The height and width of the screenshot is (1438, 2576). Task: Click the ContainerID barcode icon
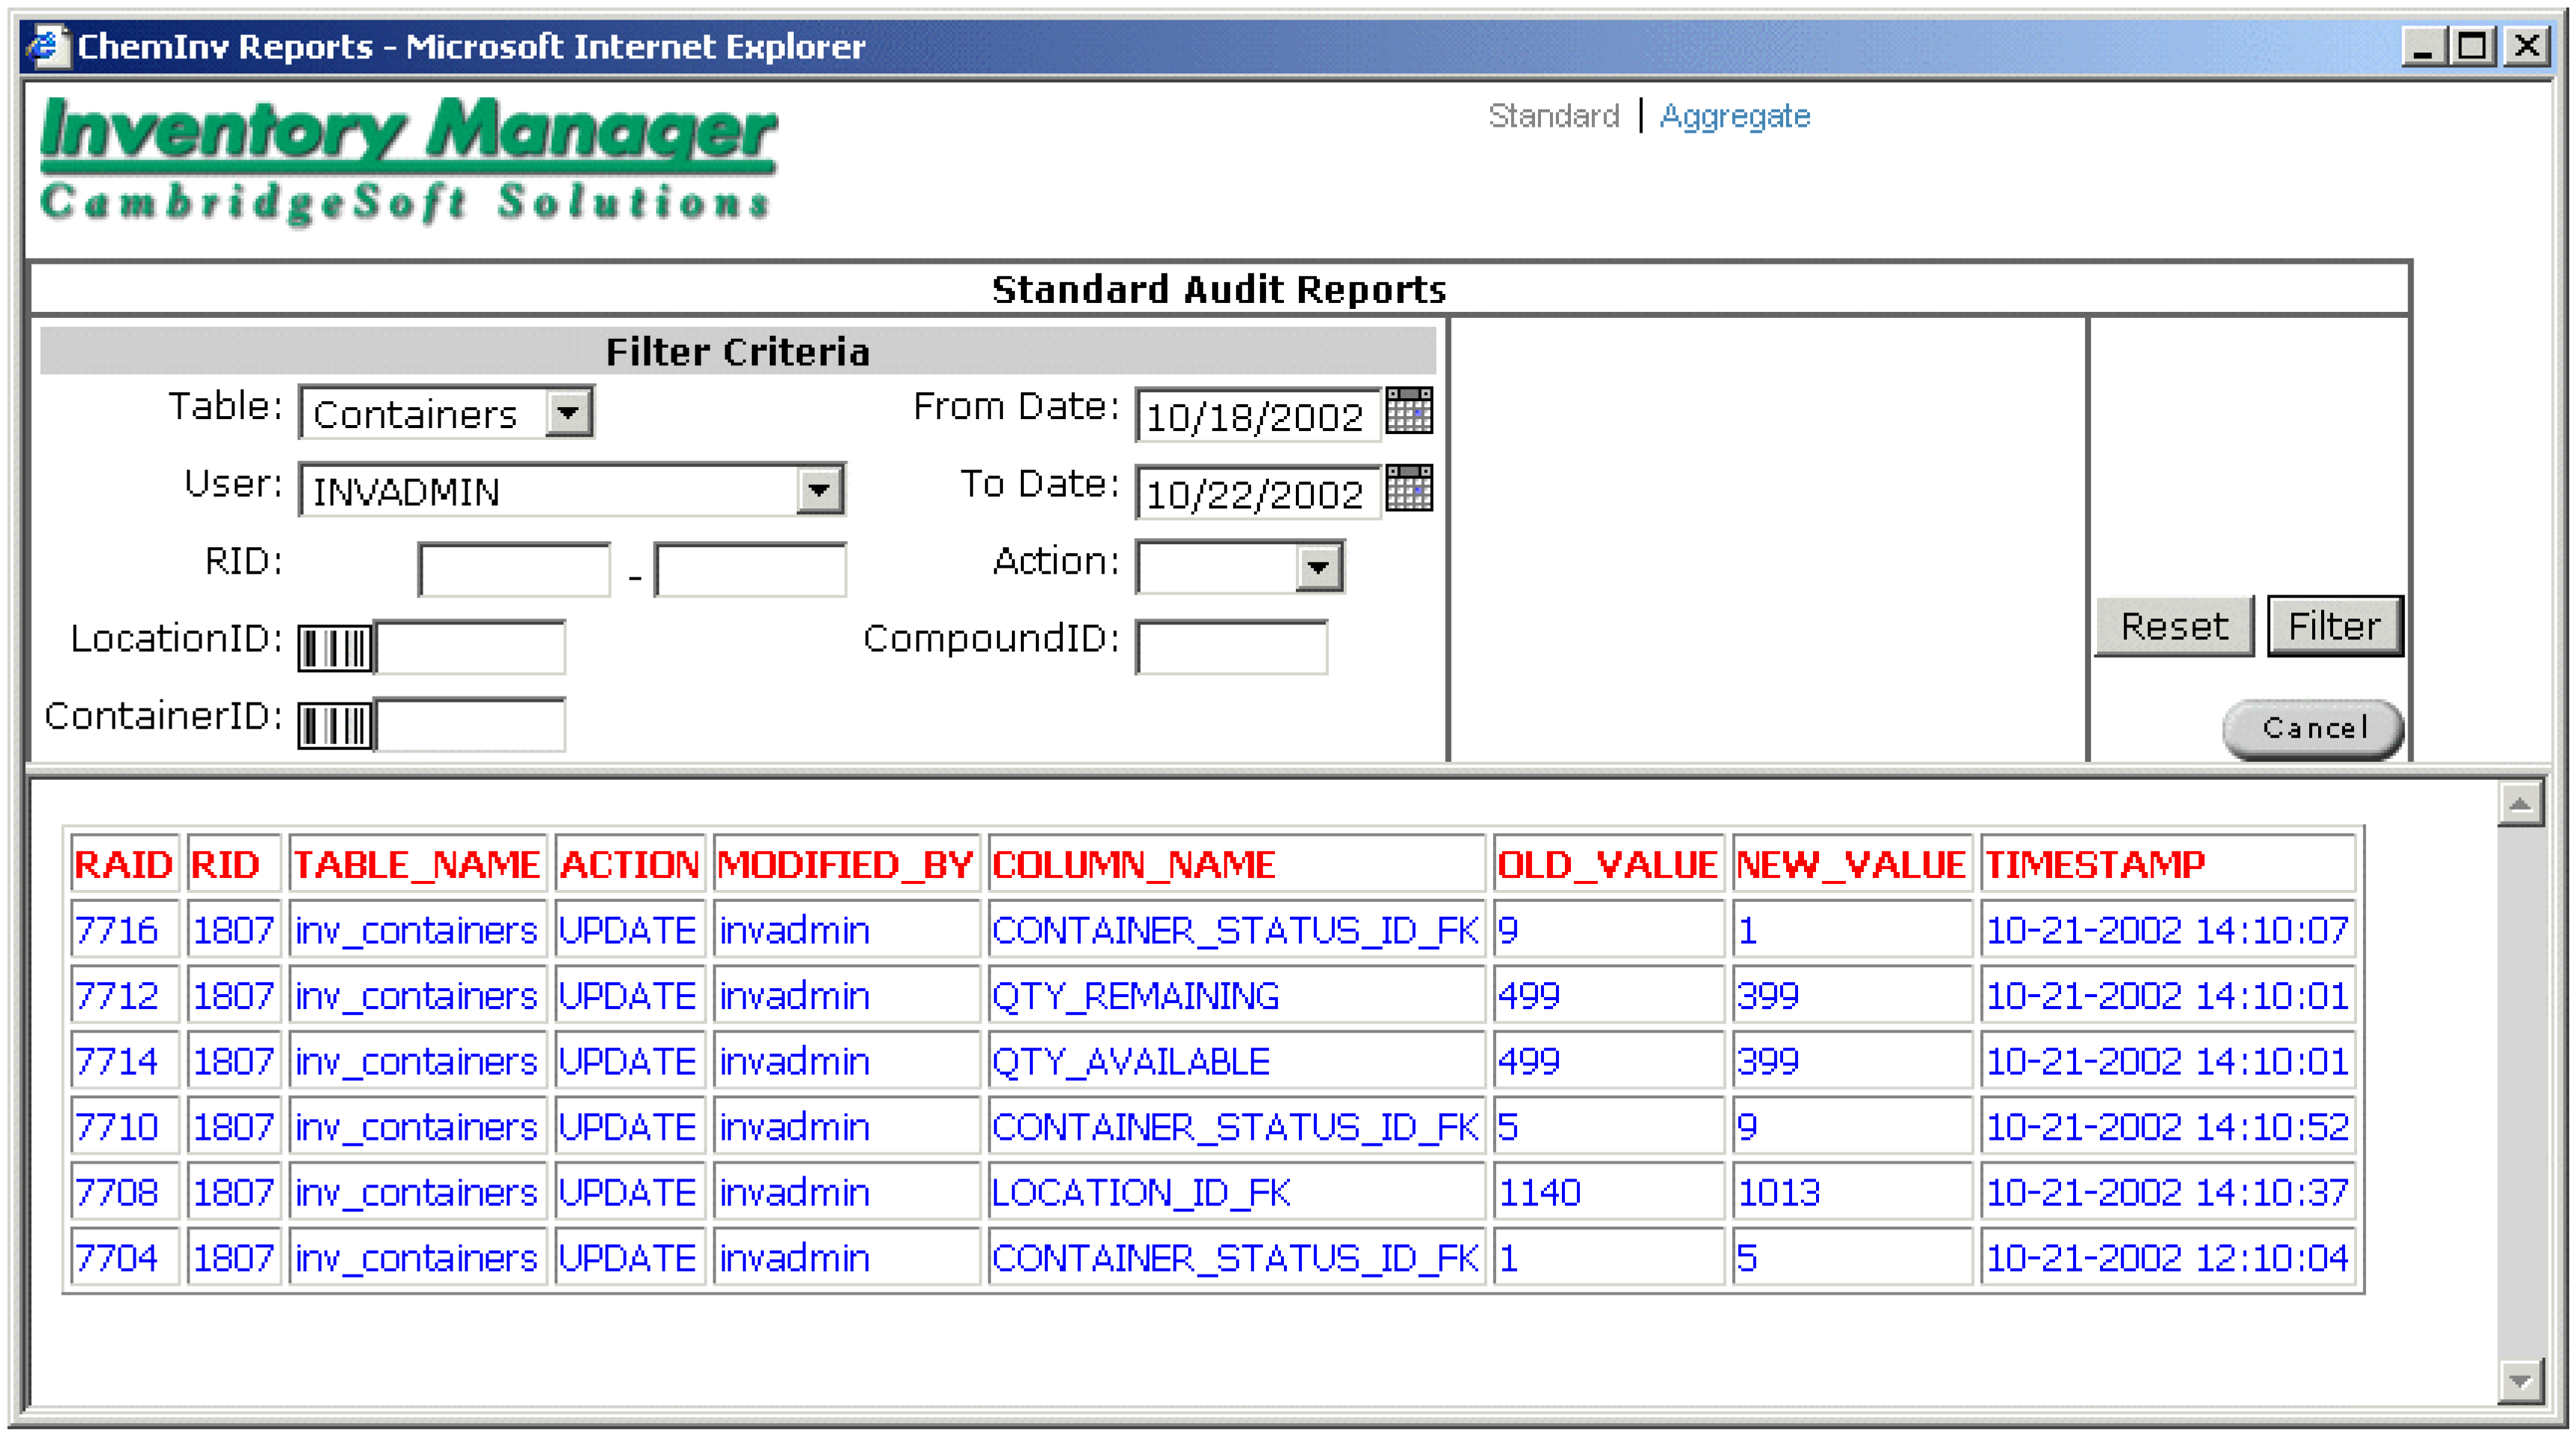coord(335,725)
